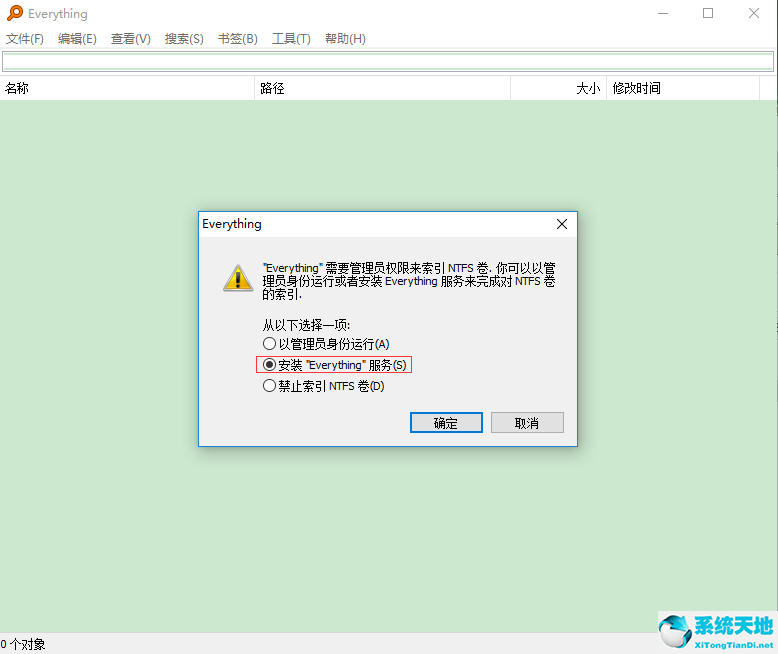Click the yellow warning triangle icon
Image resolution: width=778 pixels, height=654 pixels.
click(238, 278)
